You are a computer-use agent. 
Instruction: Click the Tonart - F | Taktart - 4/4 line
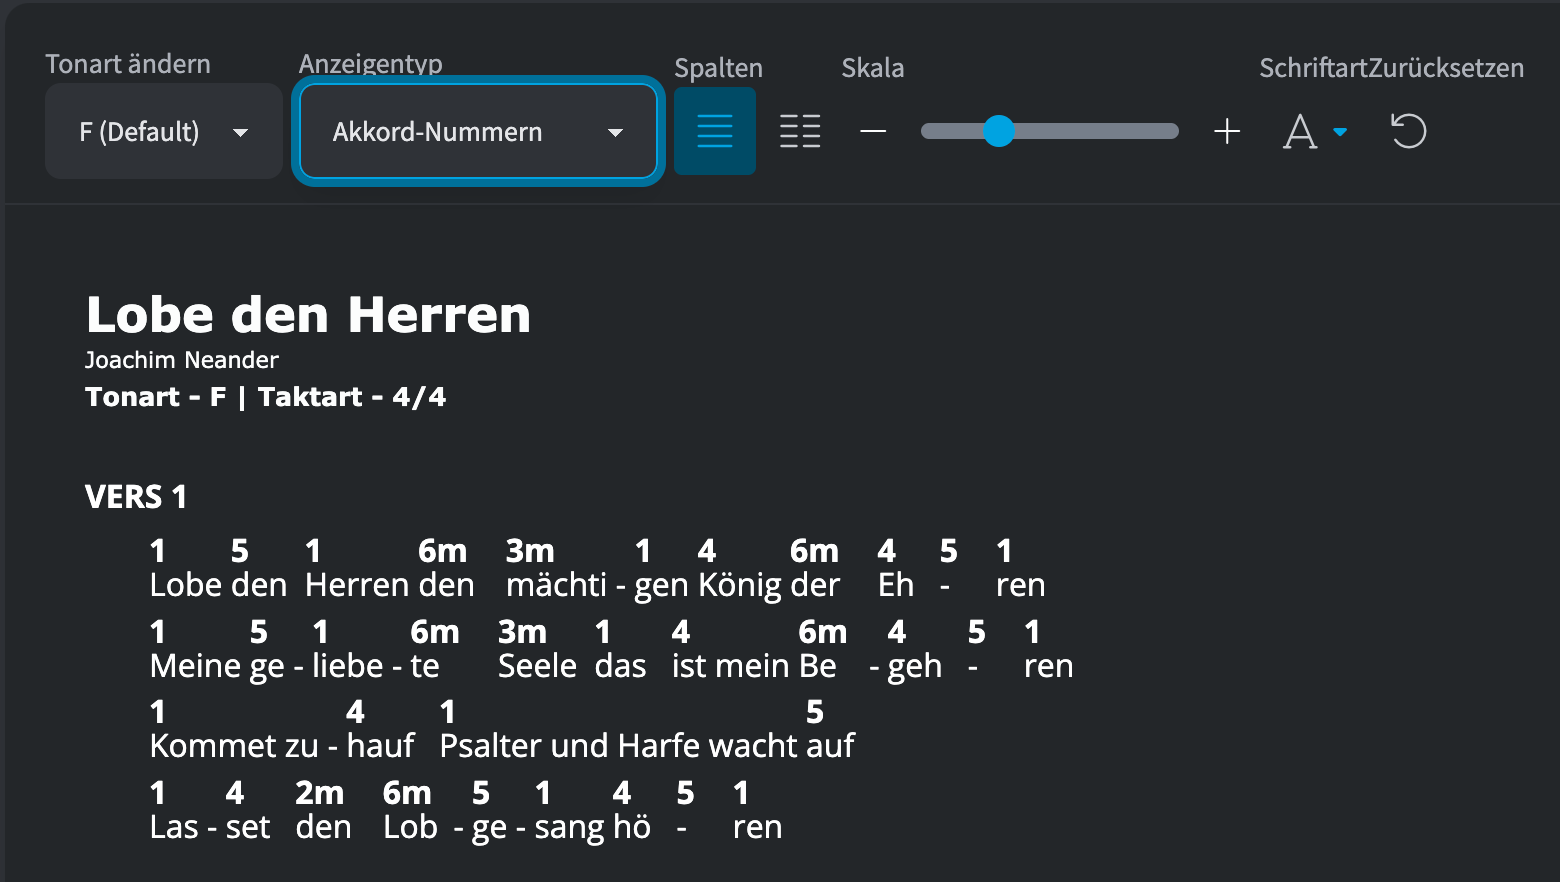point(266,397)
